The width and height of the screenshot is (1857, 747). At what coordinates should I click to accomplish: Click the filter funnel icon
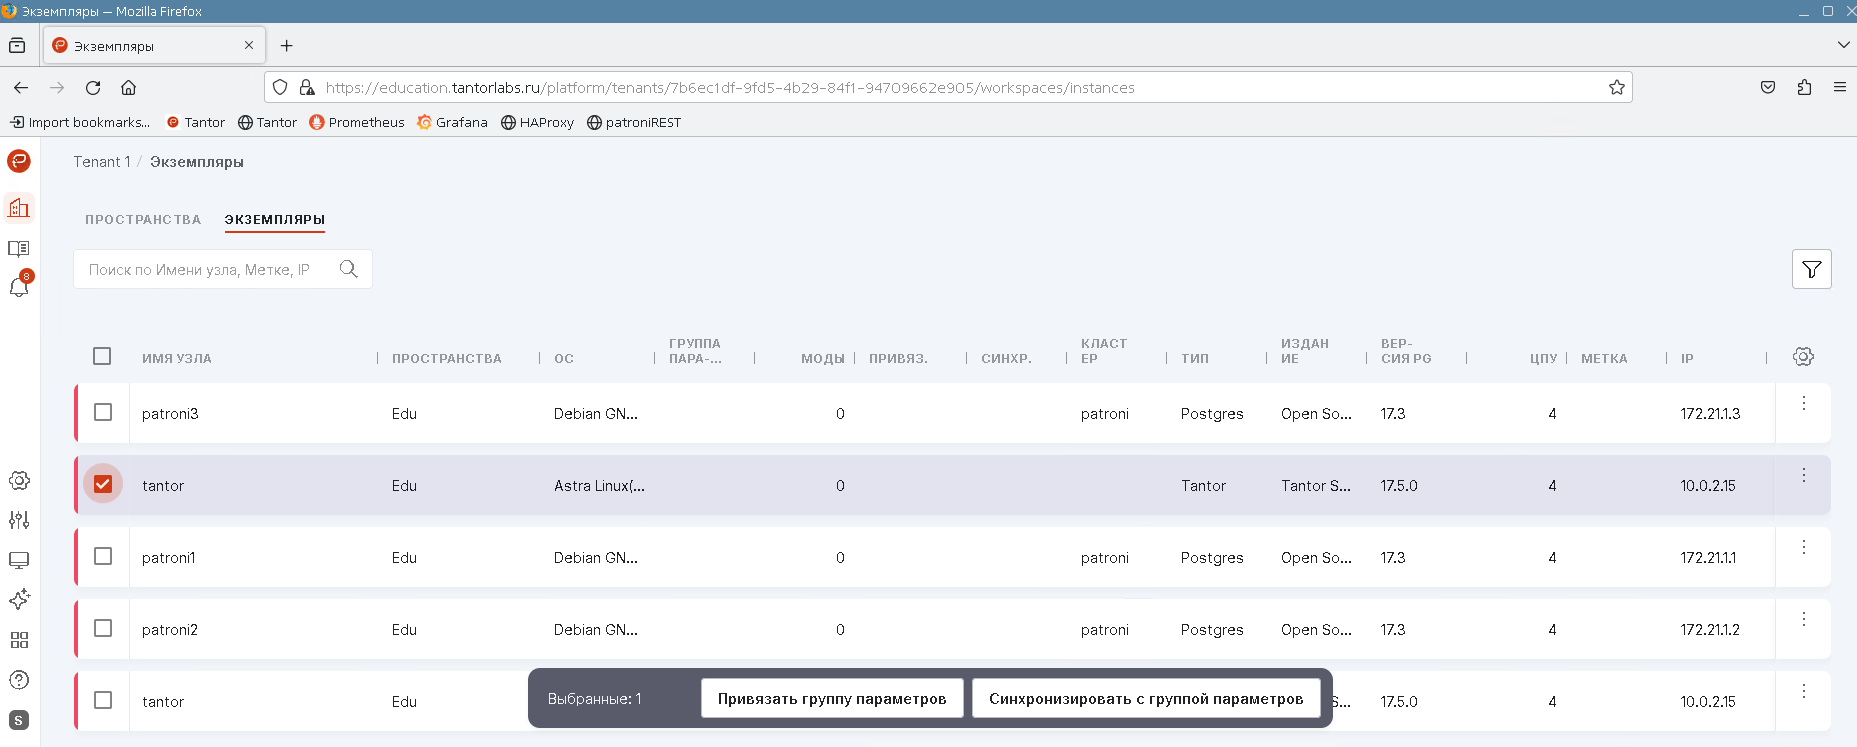[1811, 269]
